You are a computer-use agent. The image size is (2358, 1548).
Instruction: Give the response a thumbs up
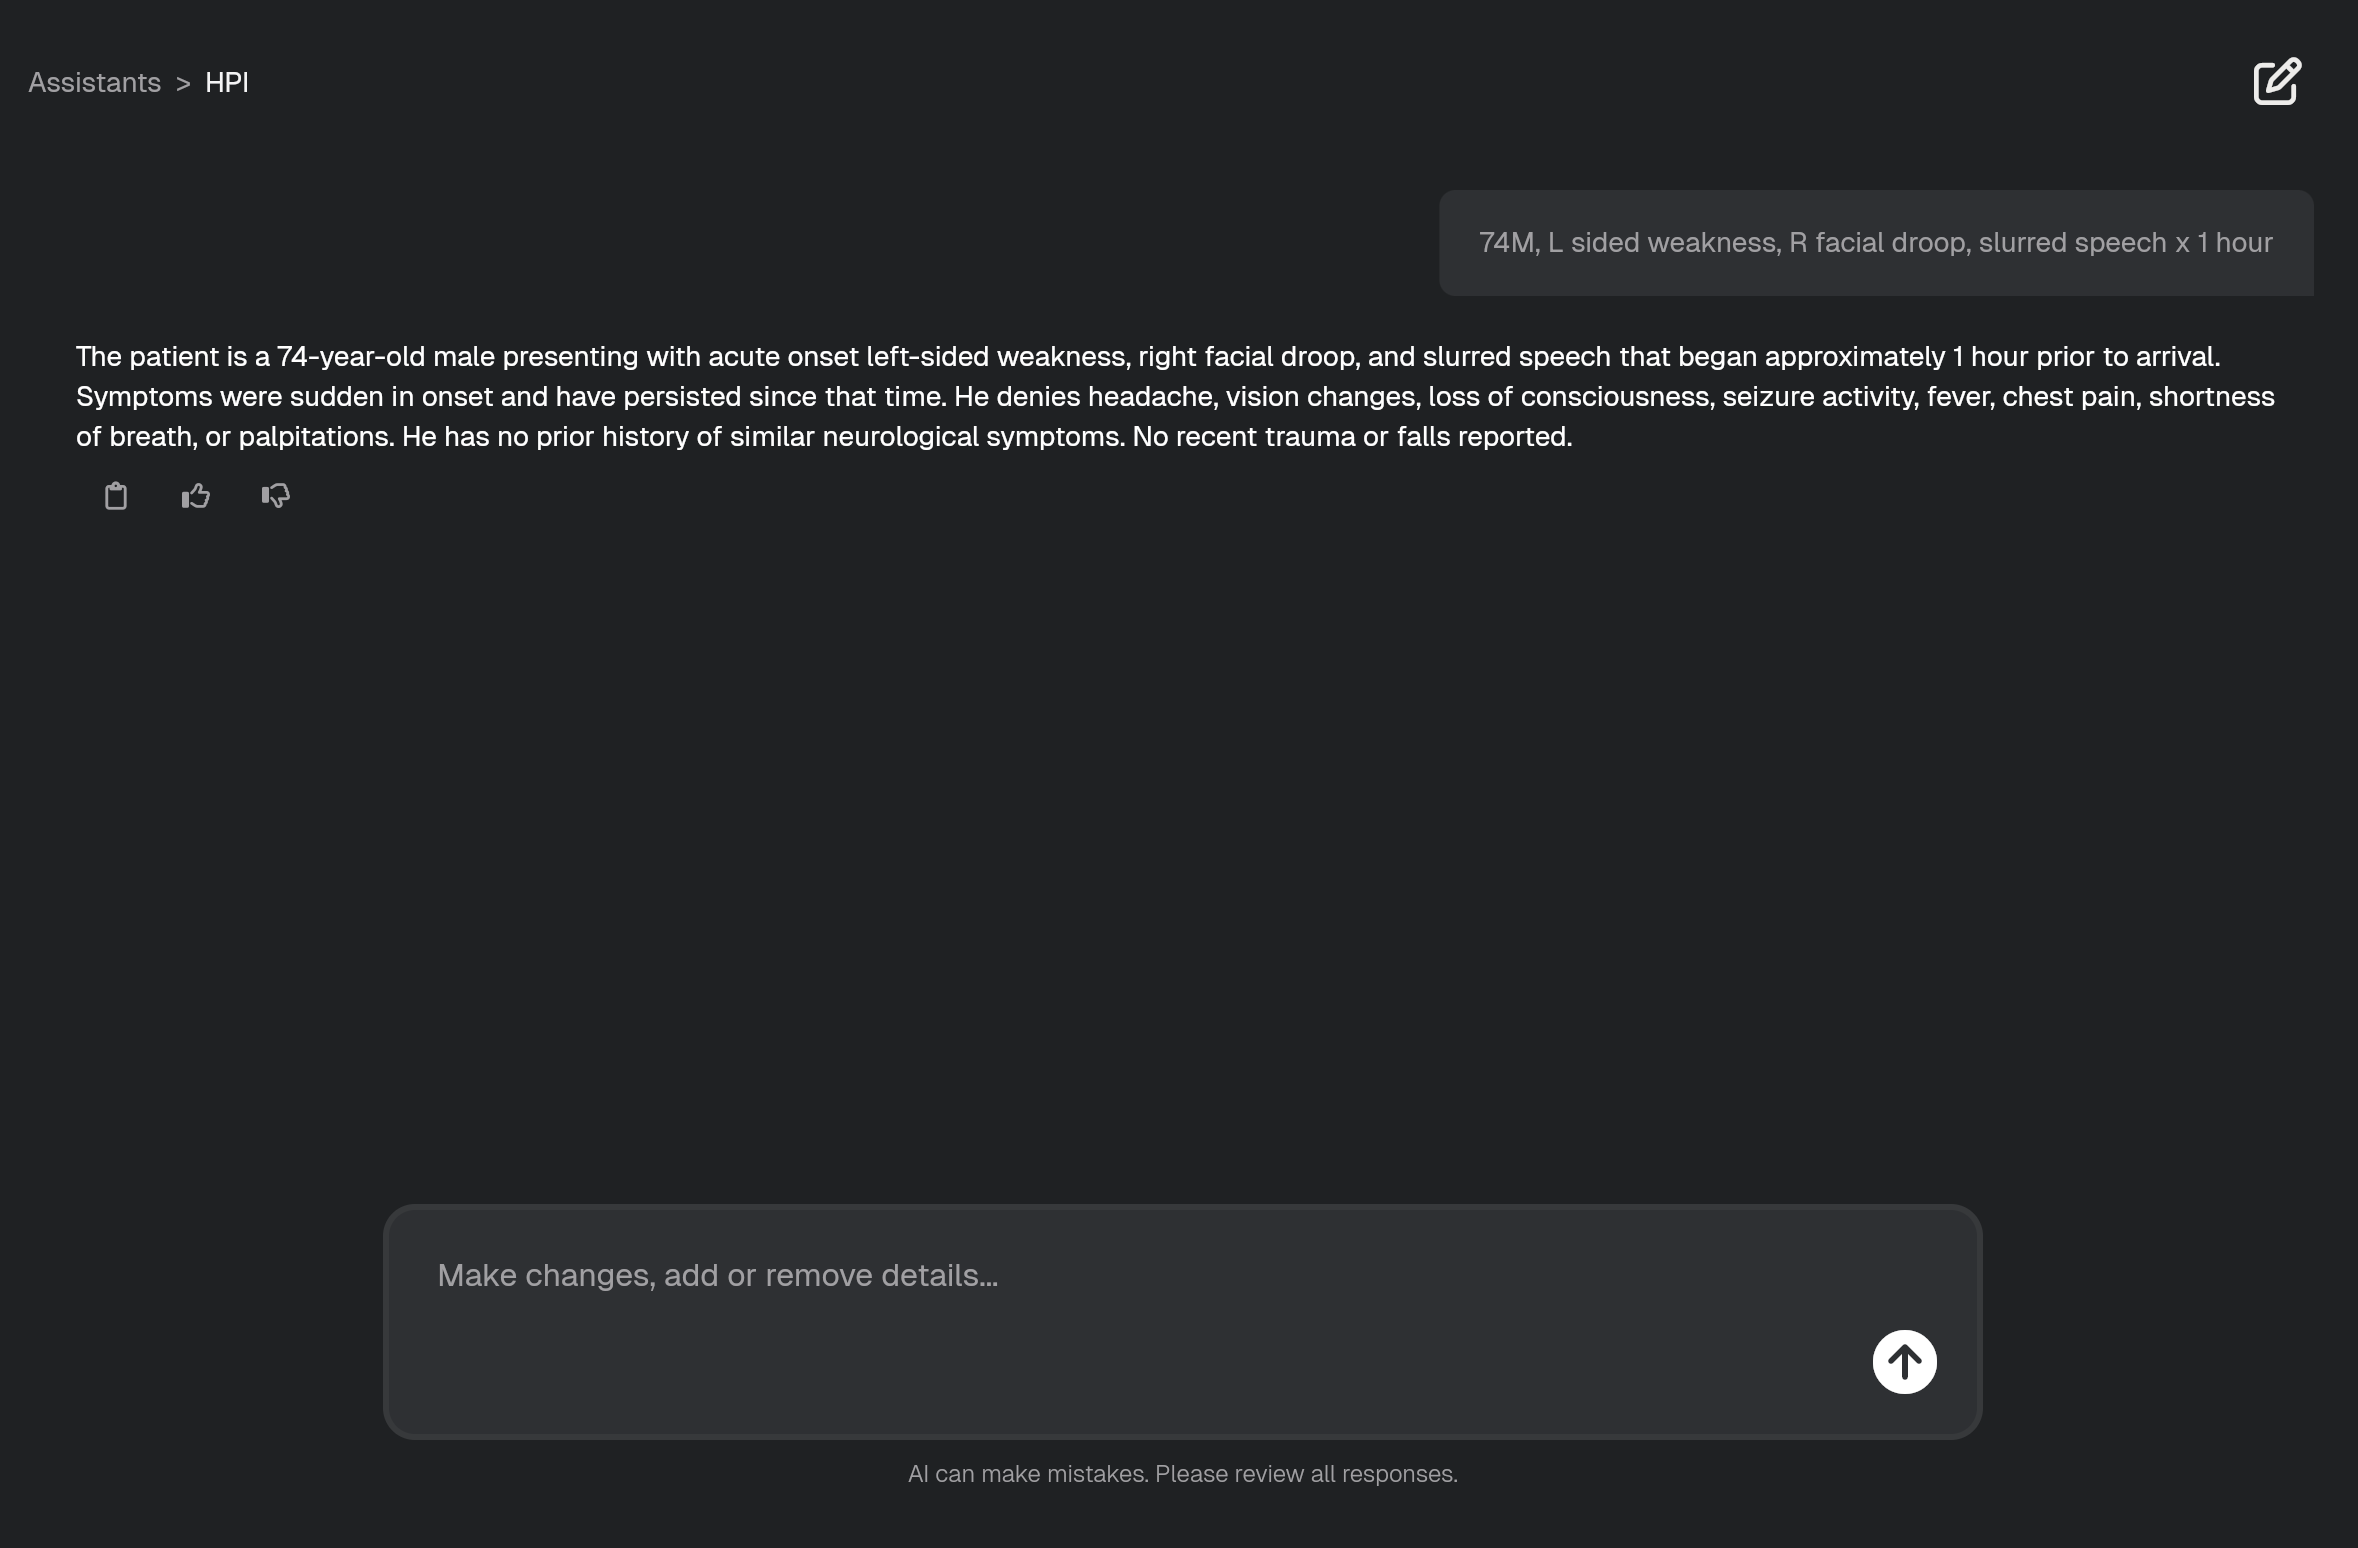click(x=196, y=496)
